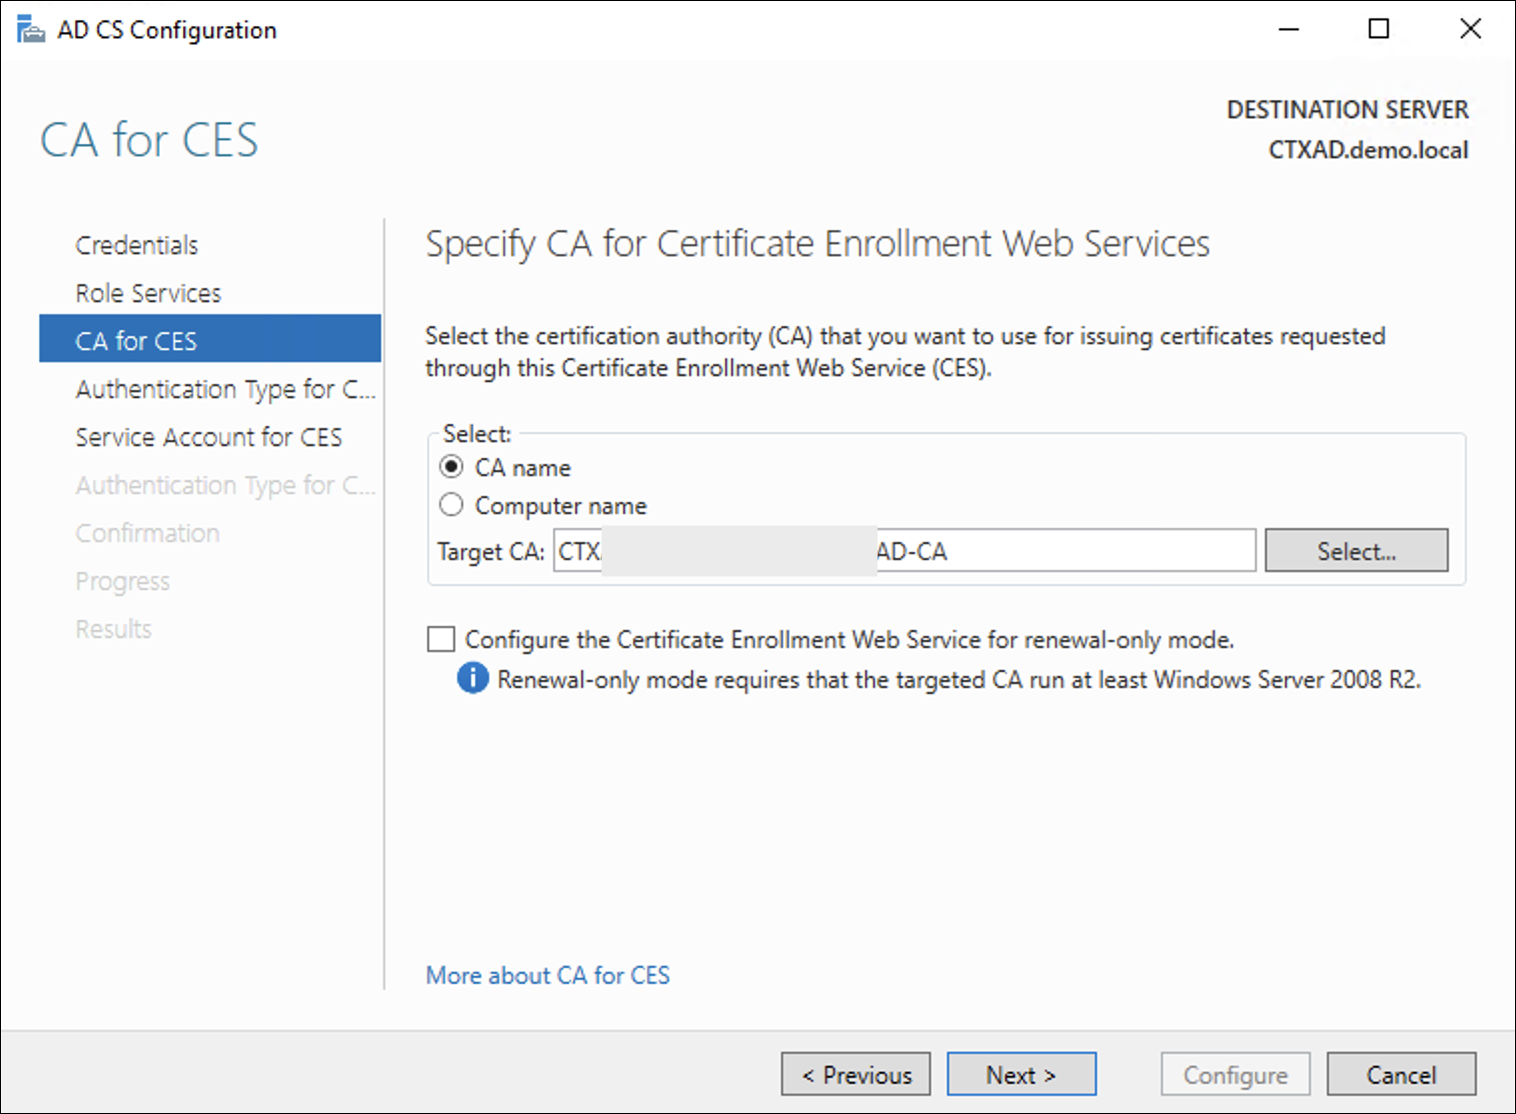Click the grayed-out Configure button
Screen dimensions: 1516x1114
point(1235,1075)
